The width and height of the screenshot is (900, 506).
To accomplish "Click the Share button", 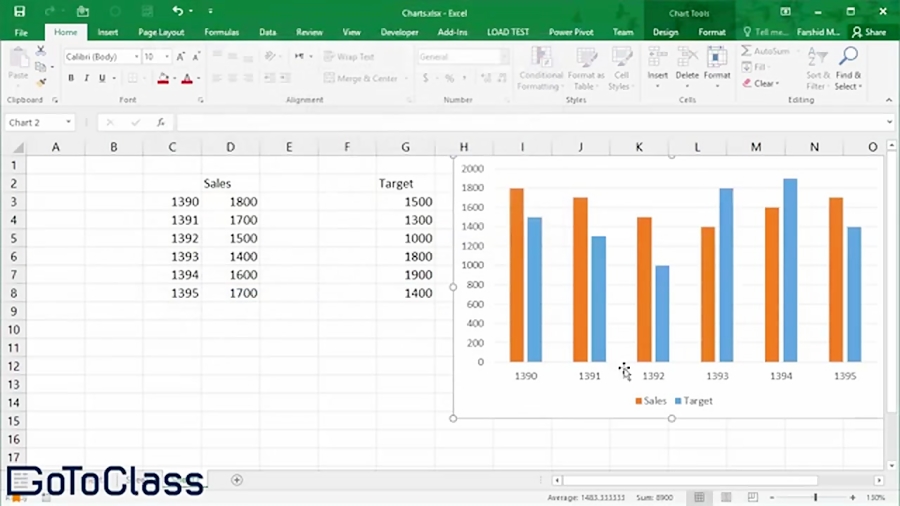I will [x=869, y=32].
